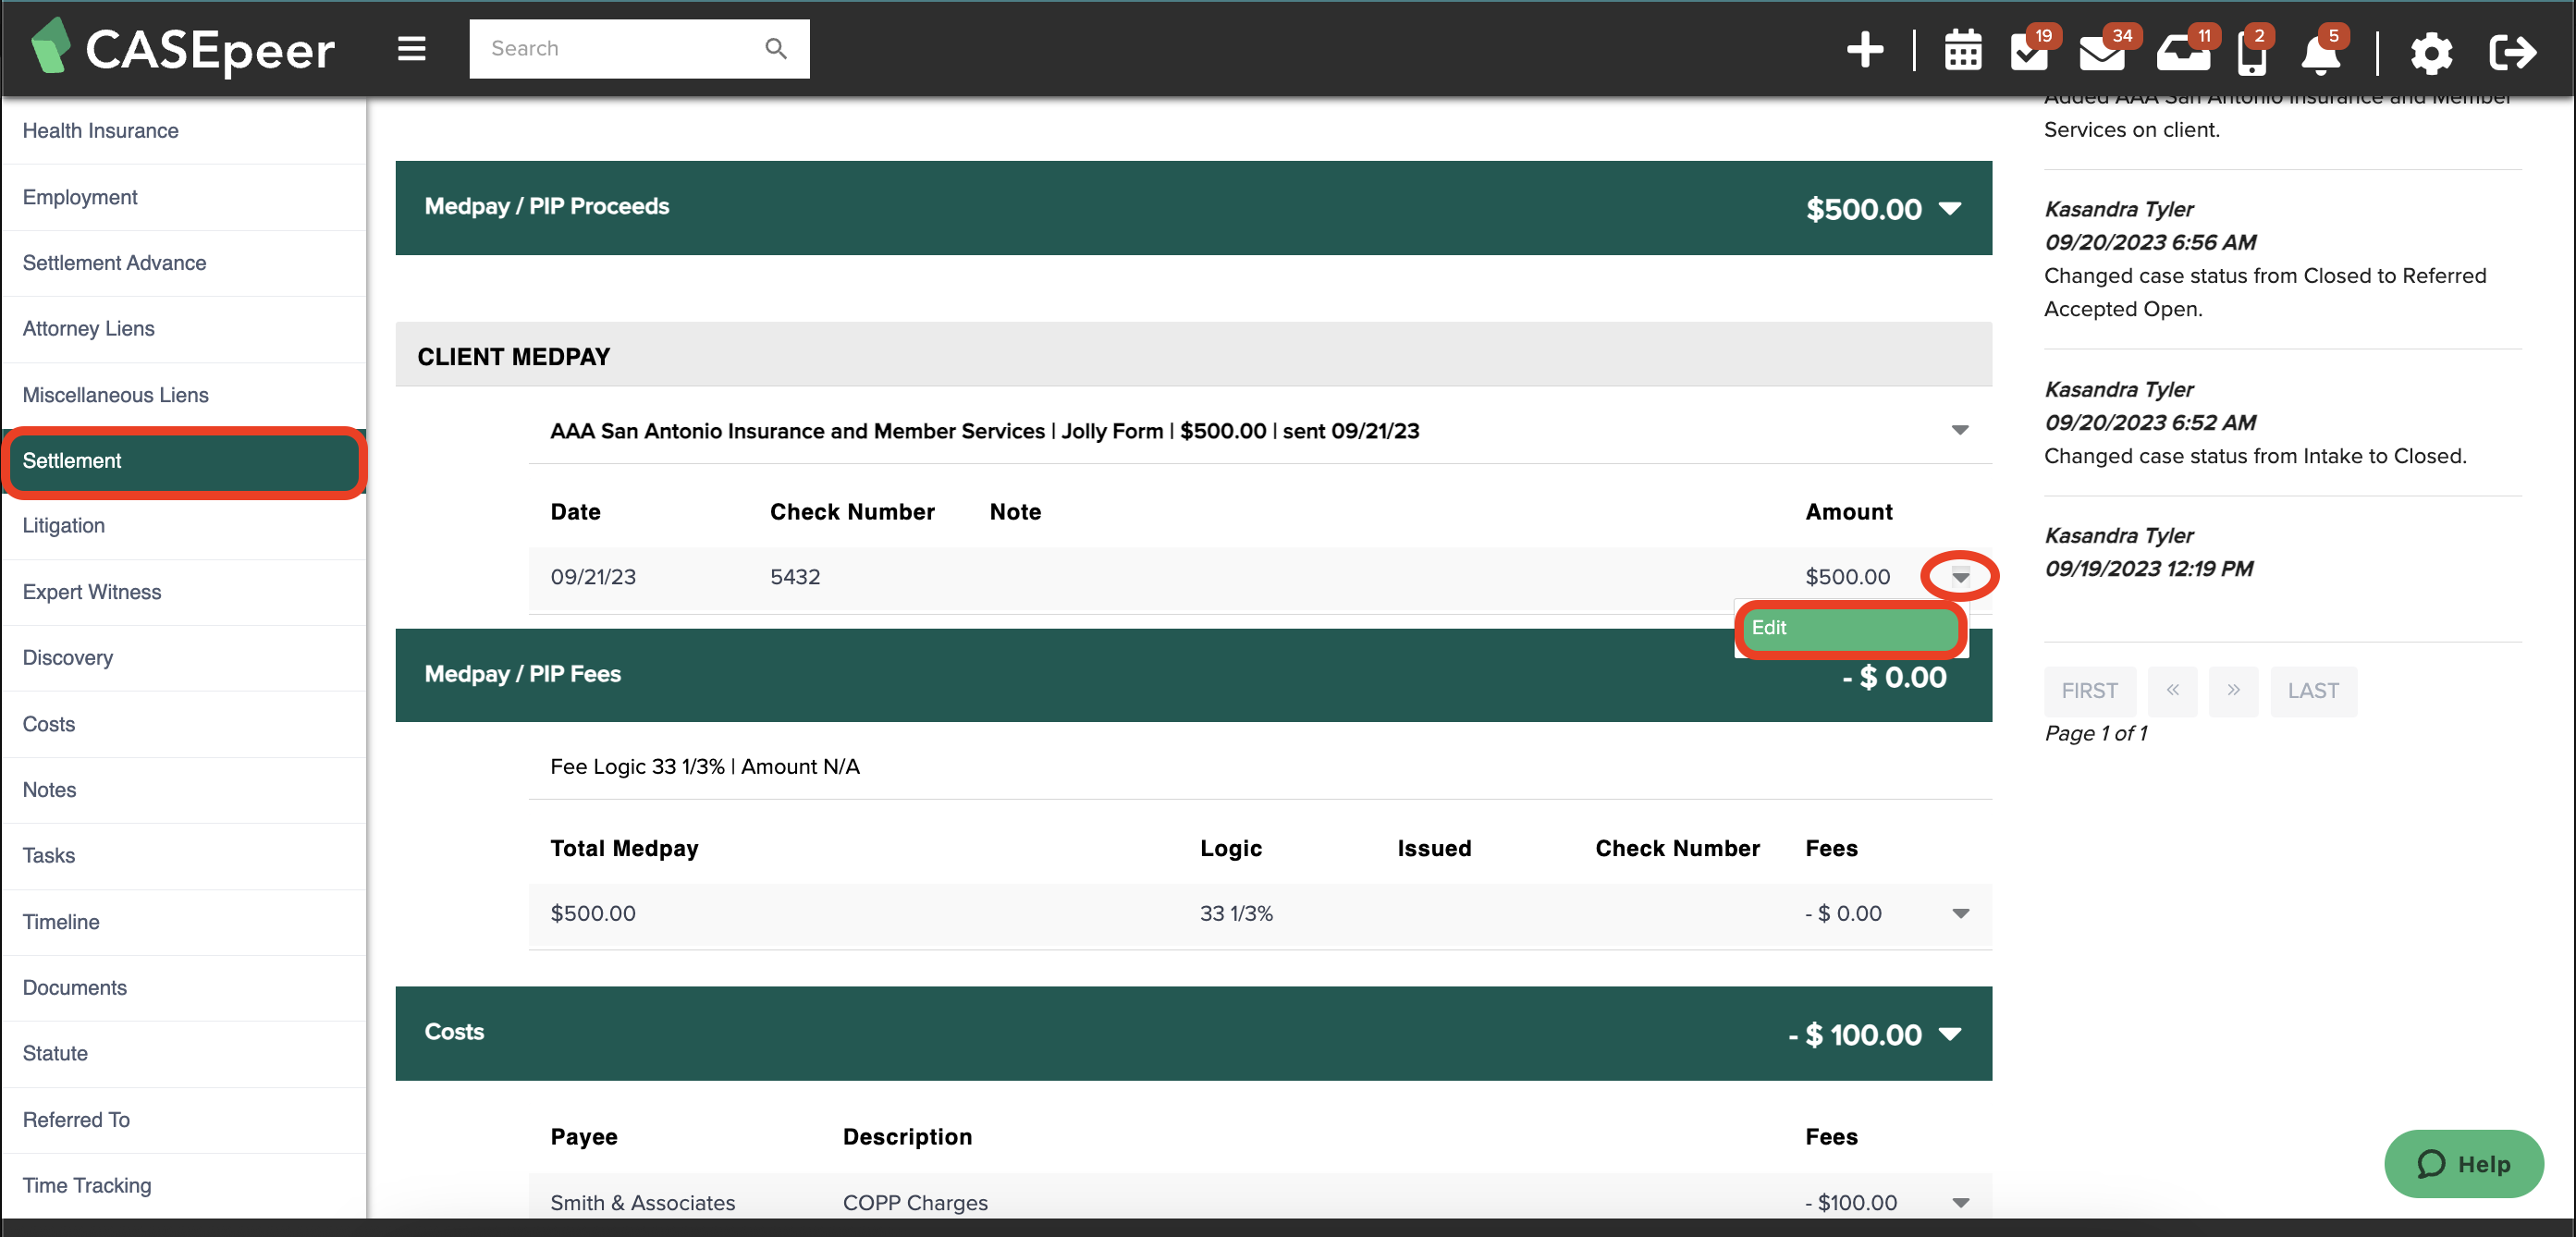This screenshot has height=1237, width=2576.
Task: Open dropdown for the - $ 0.00 fees row
Action: click(x=1960, y=913)
